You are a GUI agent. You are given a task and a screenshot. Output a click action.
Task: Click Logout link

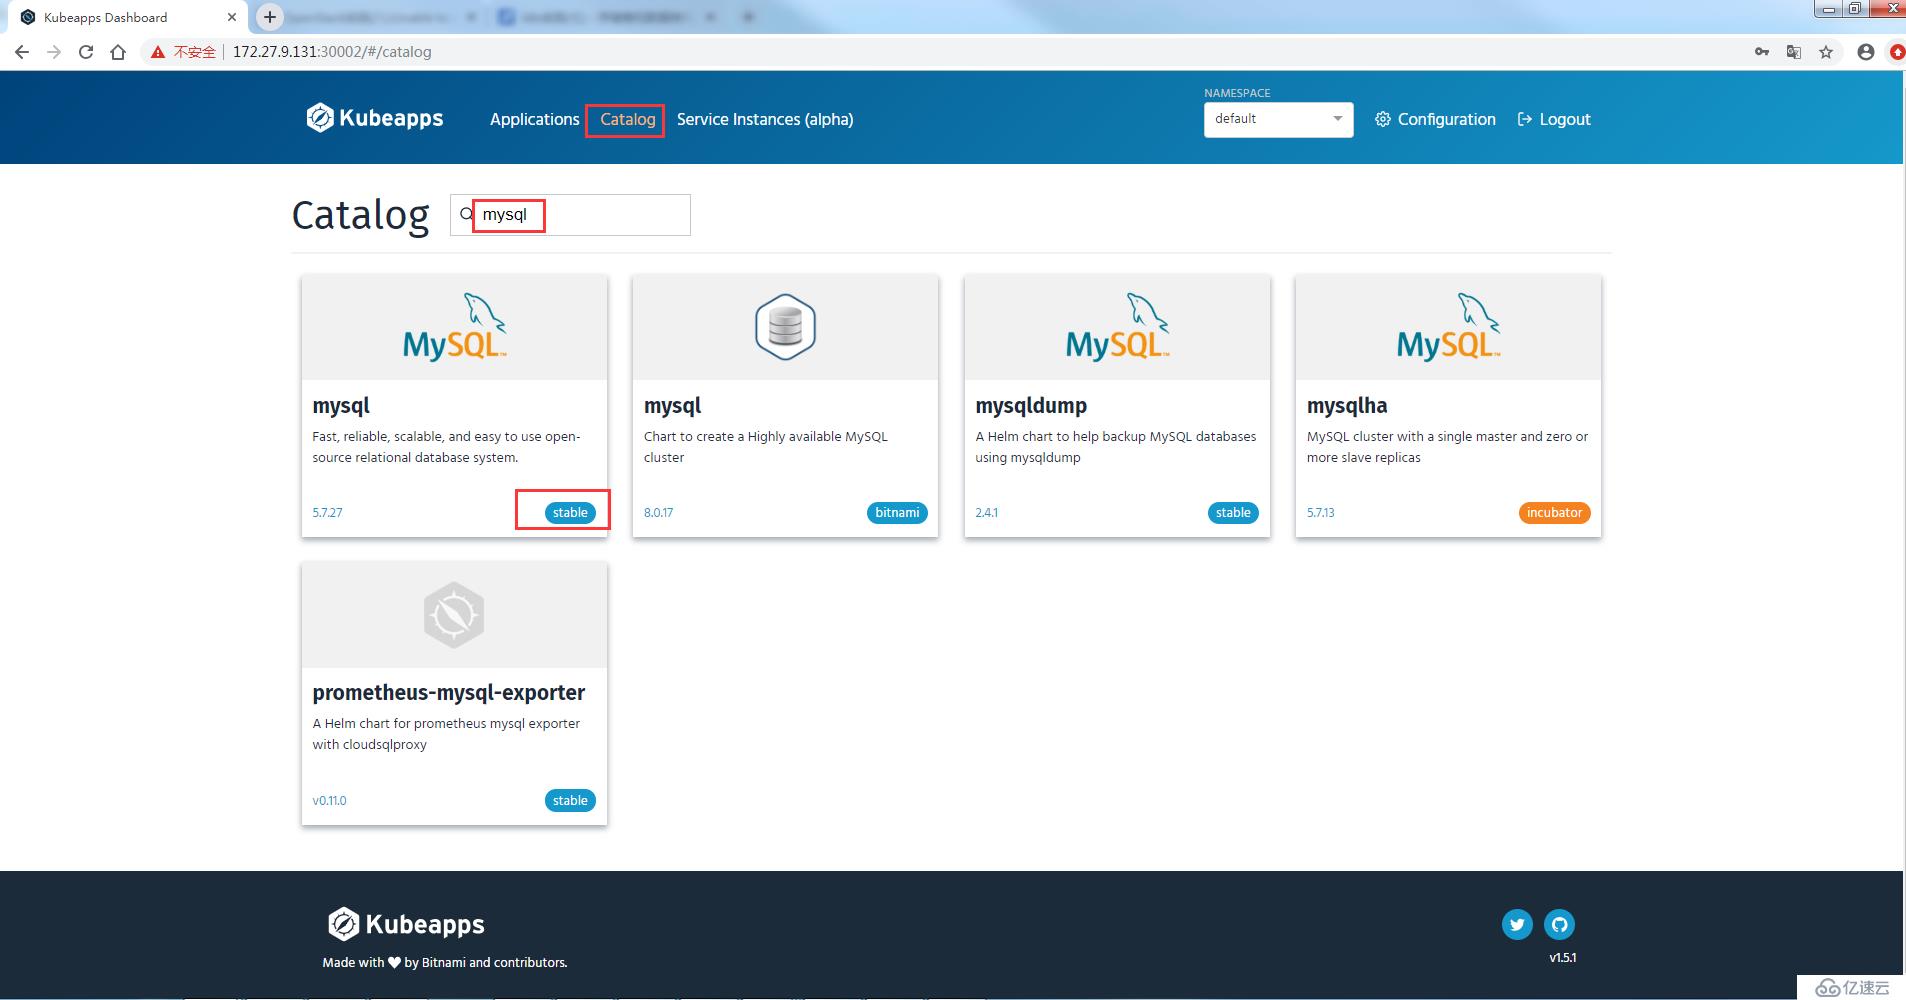(x=1554, y=119)
